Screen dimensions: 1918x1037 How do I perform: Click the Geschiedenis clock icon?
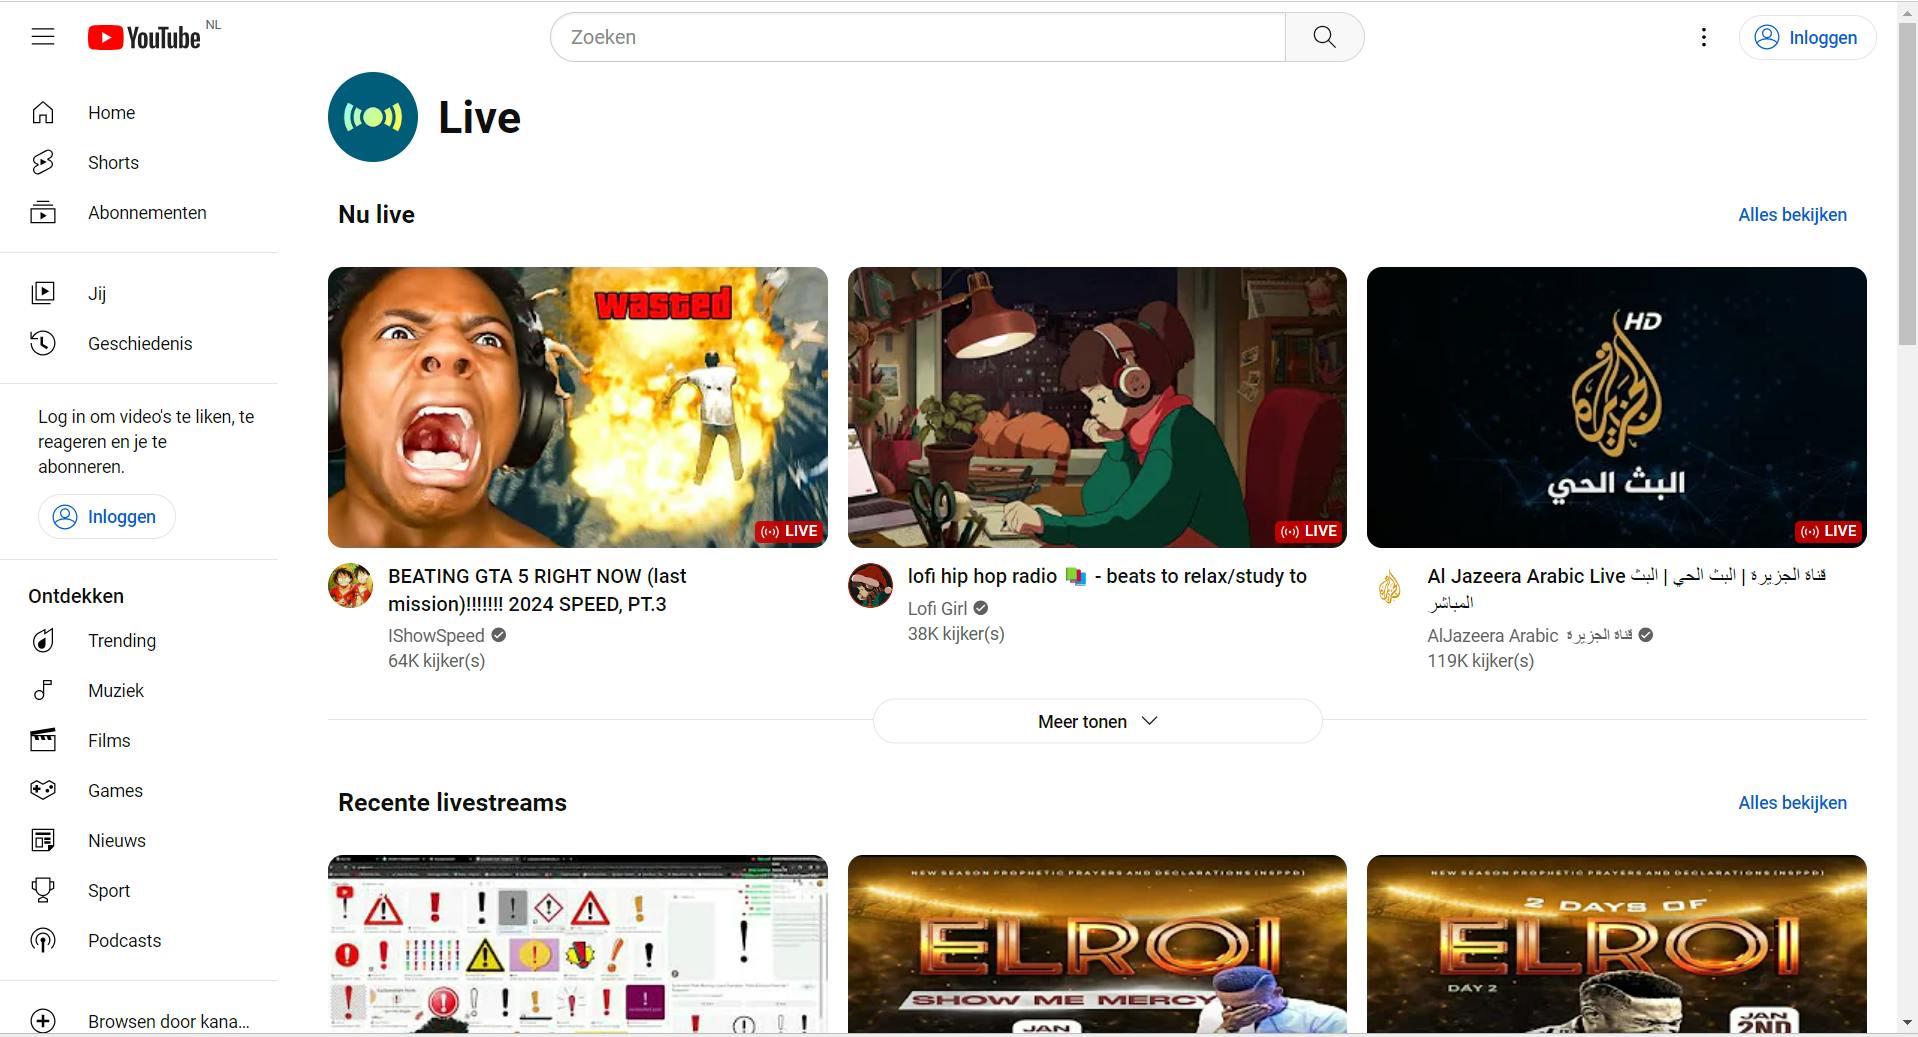(43, 344)
